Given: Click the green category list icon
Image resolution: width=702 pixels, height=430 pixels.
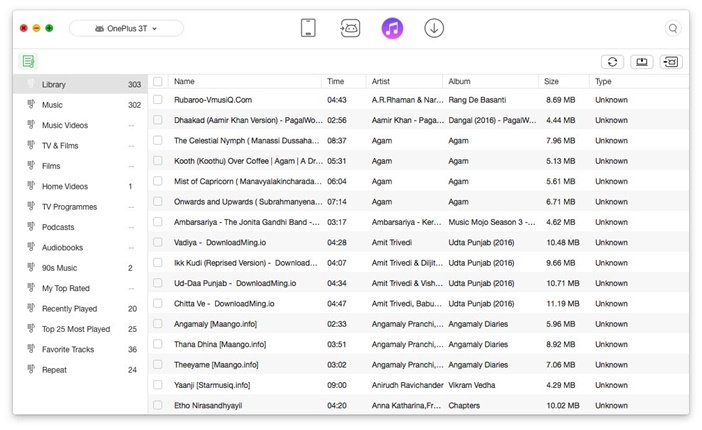Looking at the screenshot, I should click(28, 61).
